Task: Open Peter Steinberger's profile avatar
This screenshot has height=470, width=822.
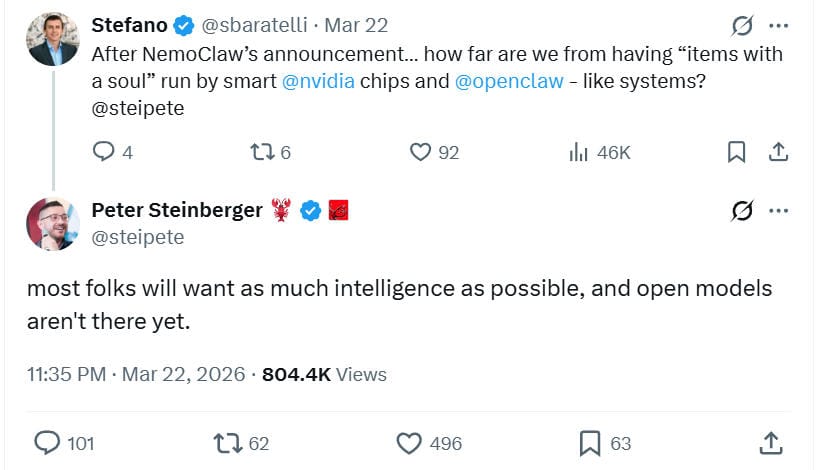Action: click(x=53, y=223)
